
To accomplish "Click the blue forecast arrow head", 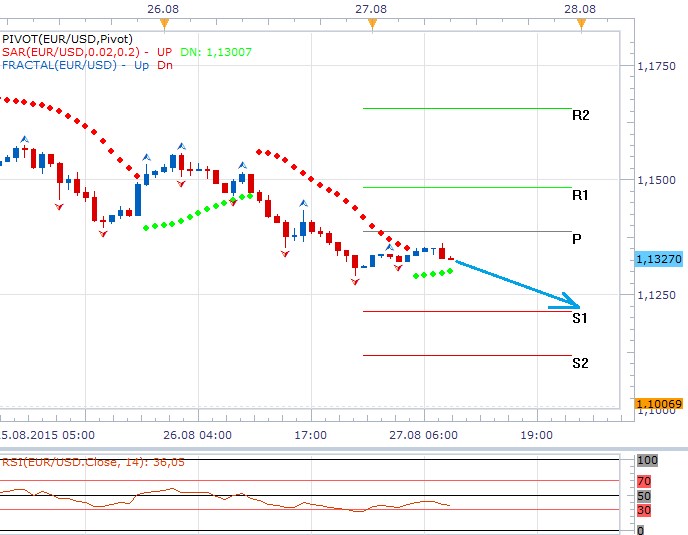I will [x=573, y=303].
